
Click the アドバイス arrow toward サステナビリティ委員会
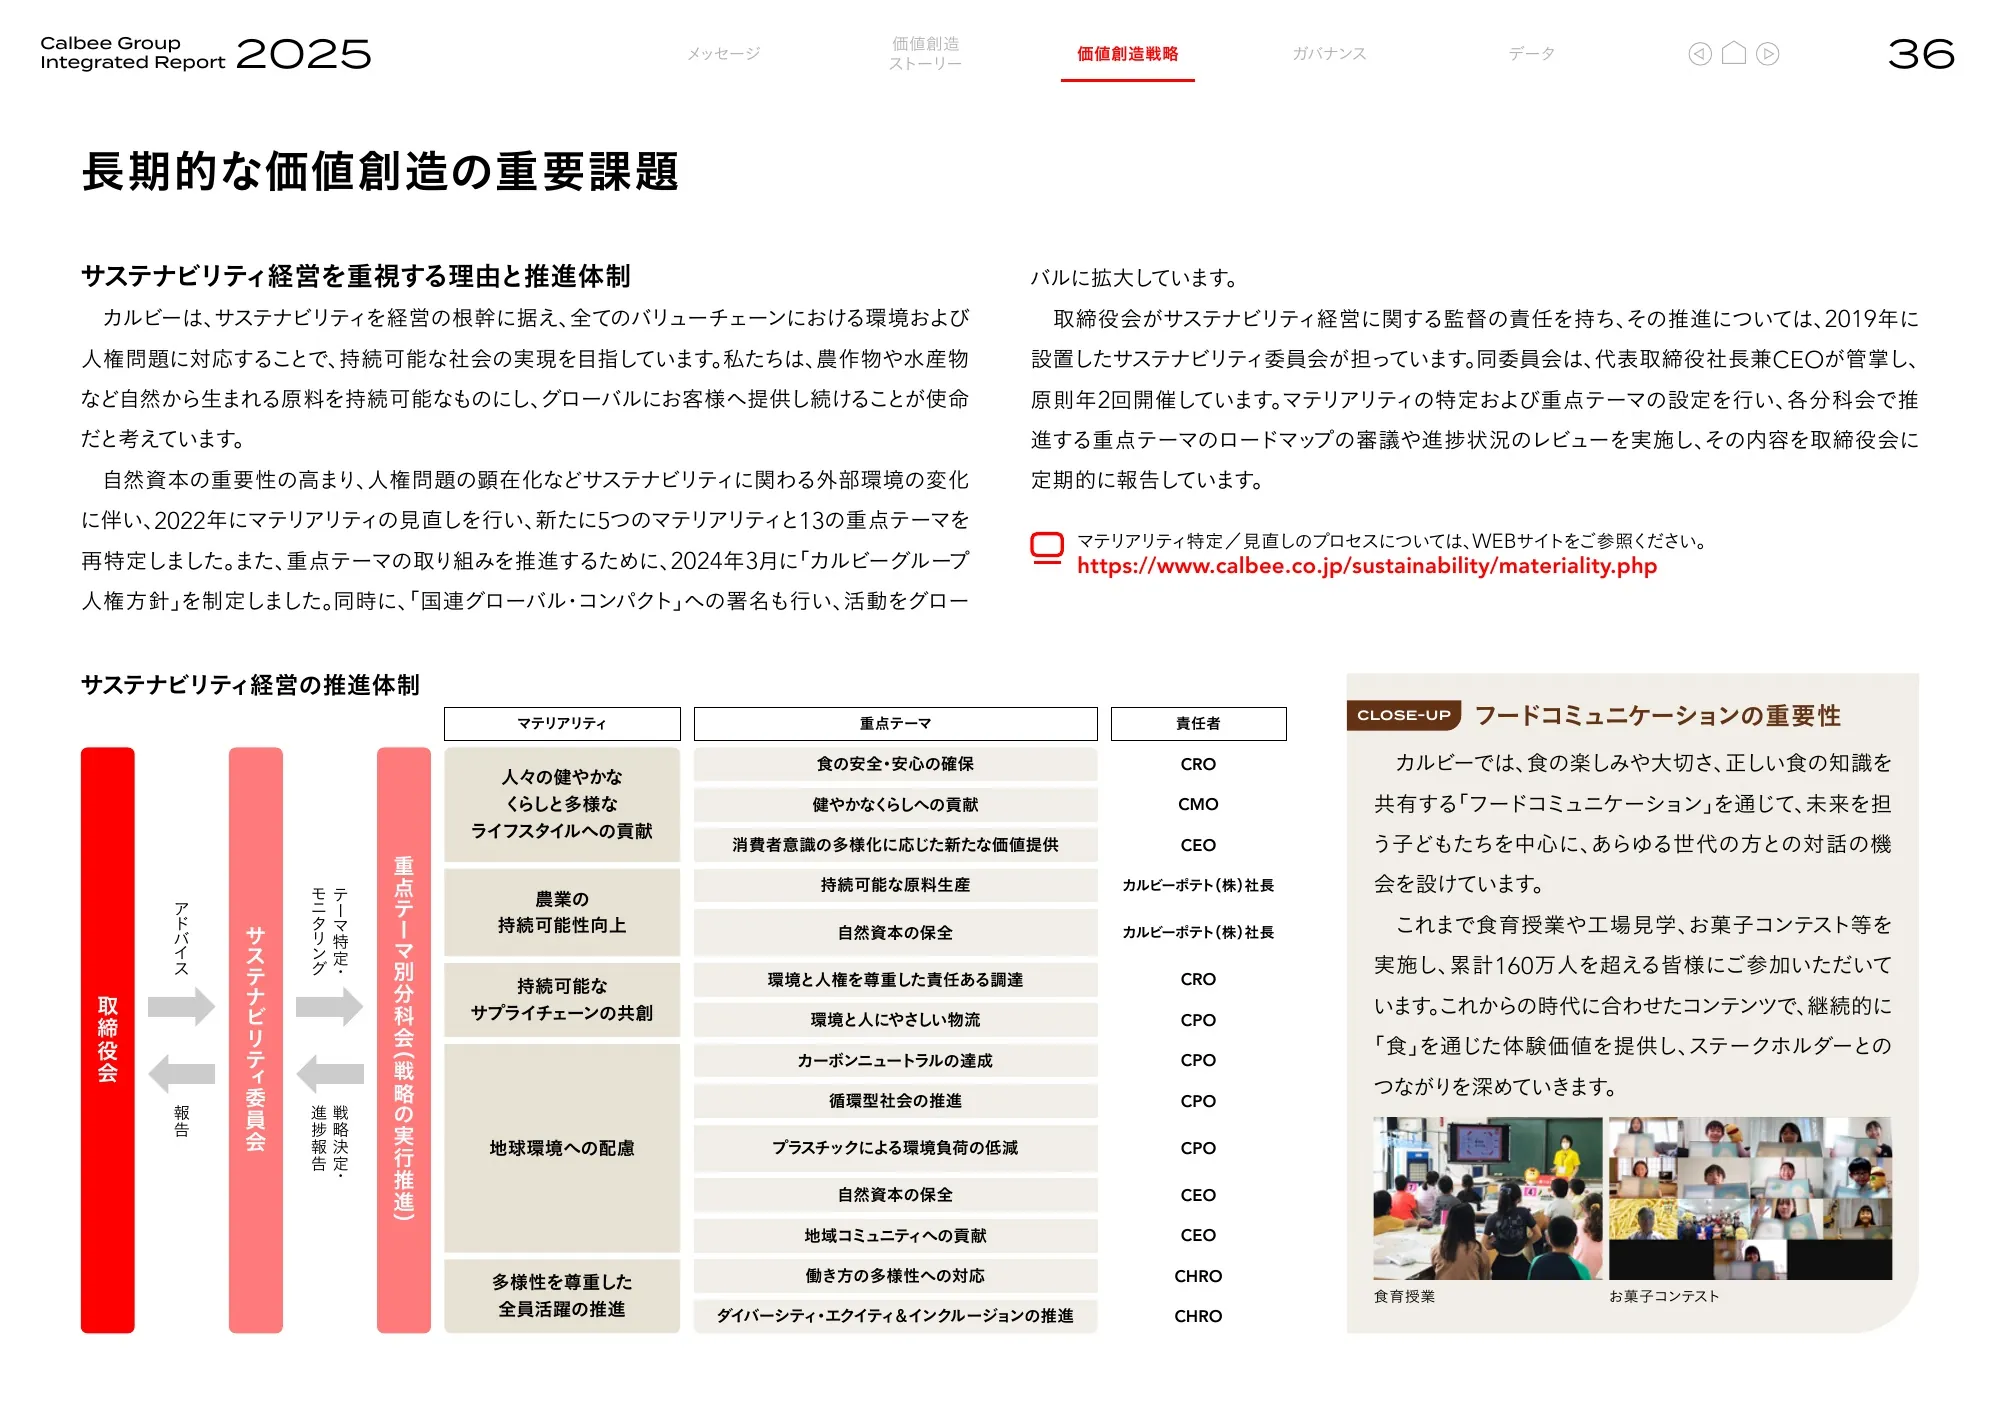click(181, 1006)
